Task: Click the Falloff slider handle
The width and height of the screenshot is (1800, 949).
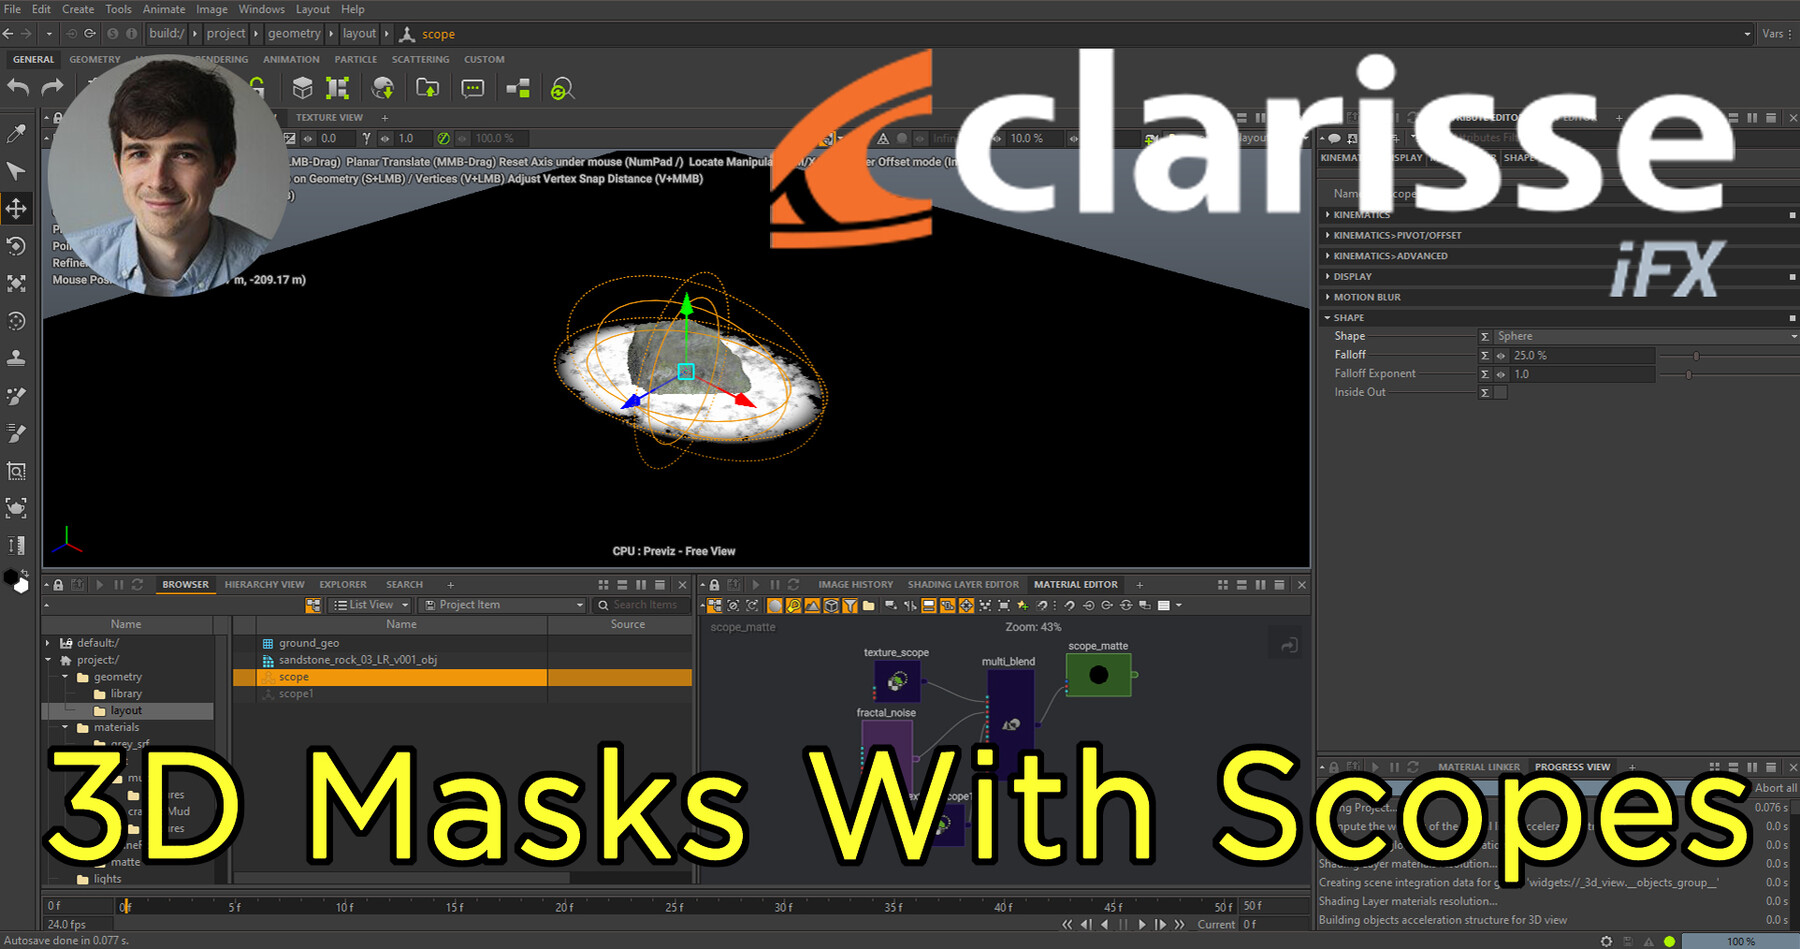Action: (1696, 356)
